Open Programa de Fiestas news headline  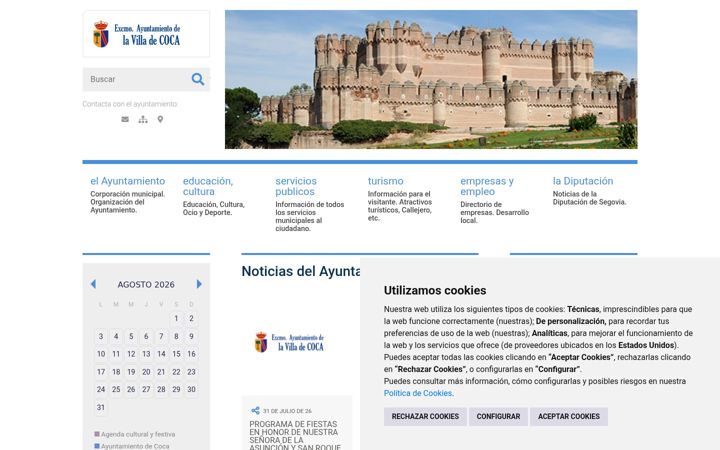295,436
